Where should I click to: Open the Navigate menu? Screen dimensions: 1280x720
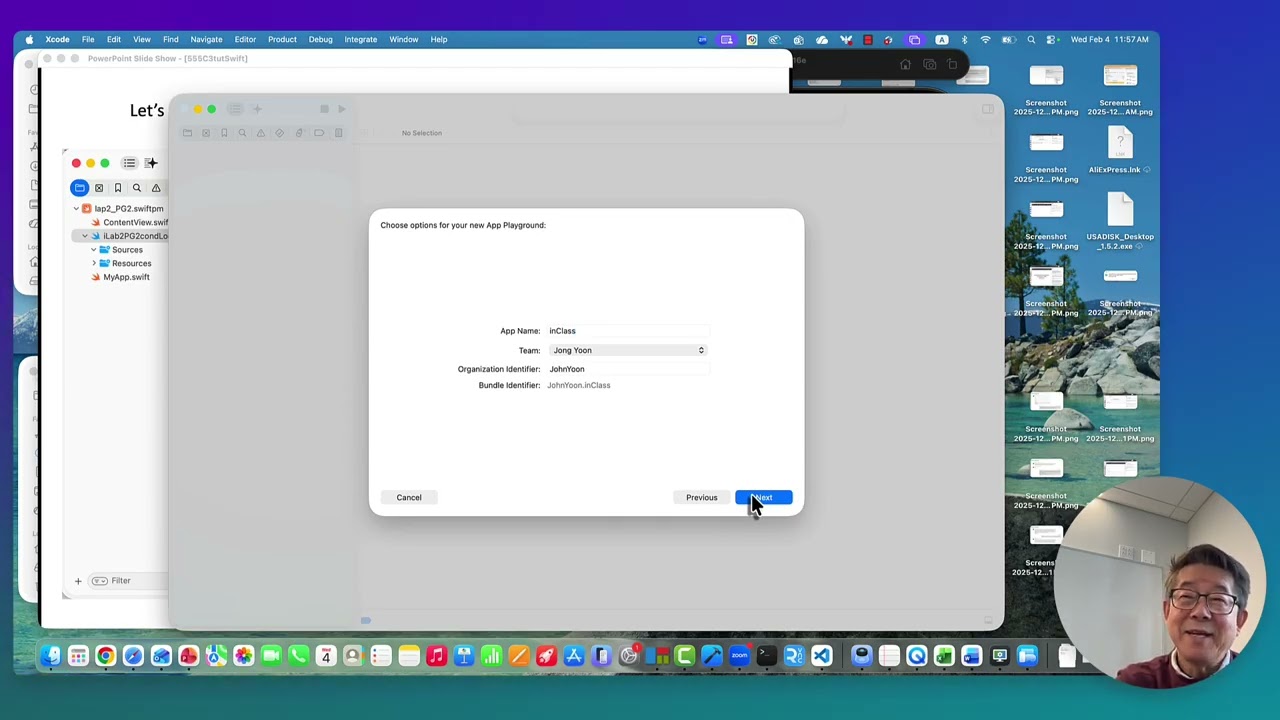pos(206,39)
